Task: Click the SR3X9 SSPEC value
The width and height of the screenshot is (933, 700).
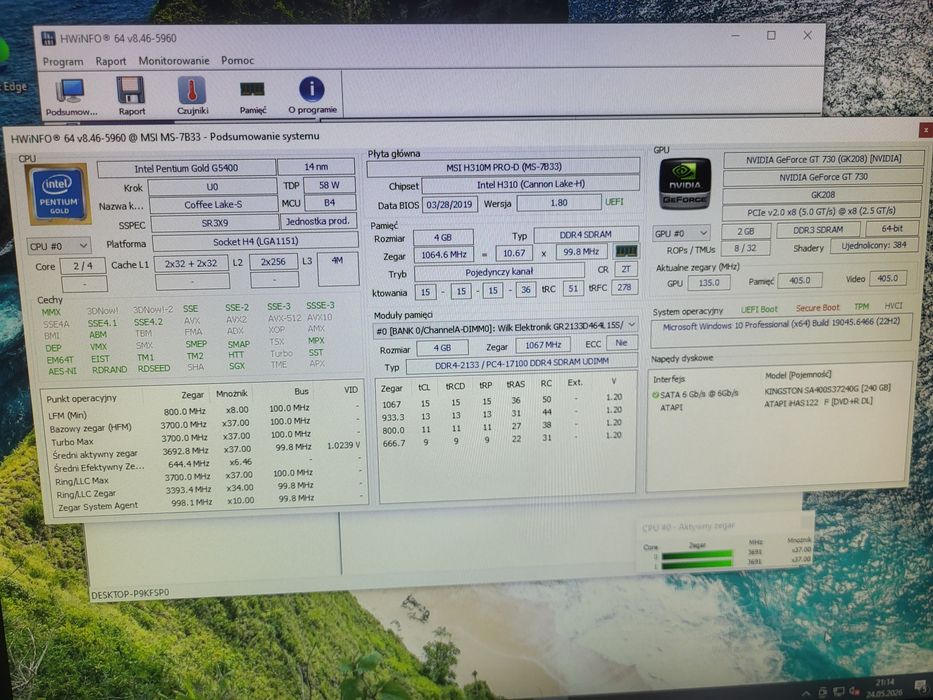Action: [x=214, y=223]
